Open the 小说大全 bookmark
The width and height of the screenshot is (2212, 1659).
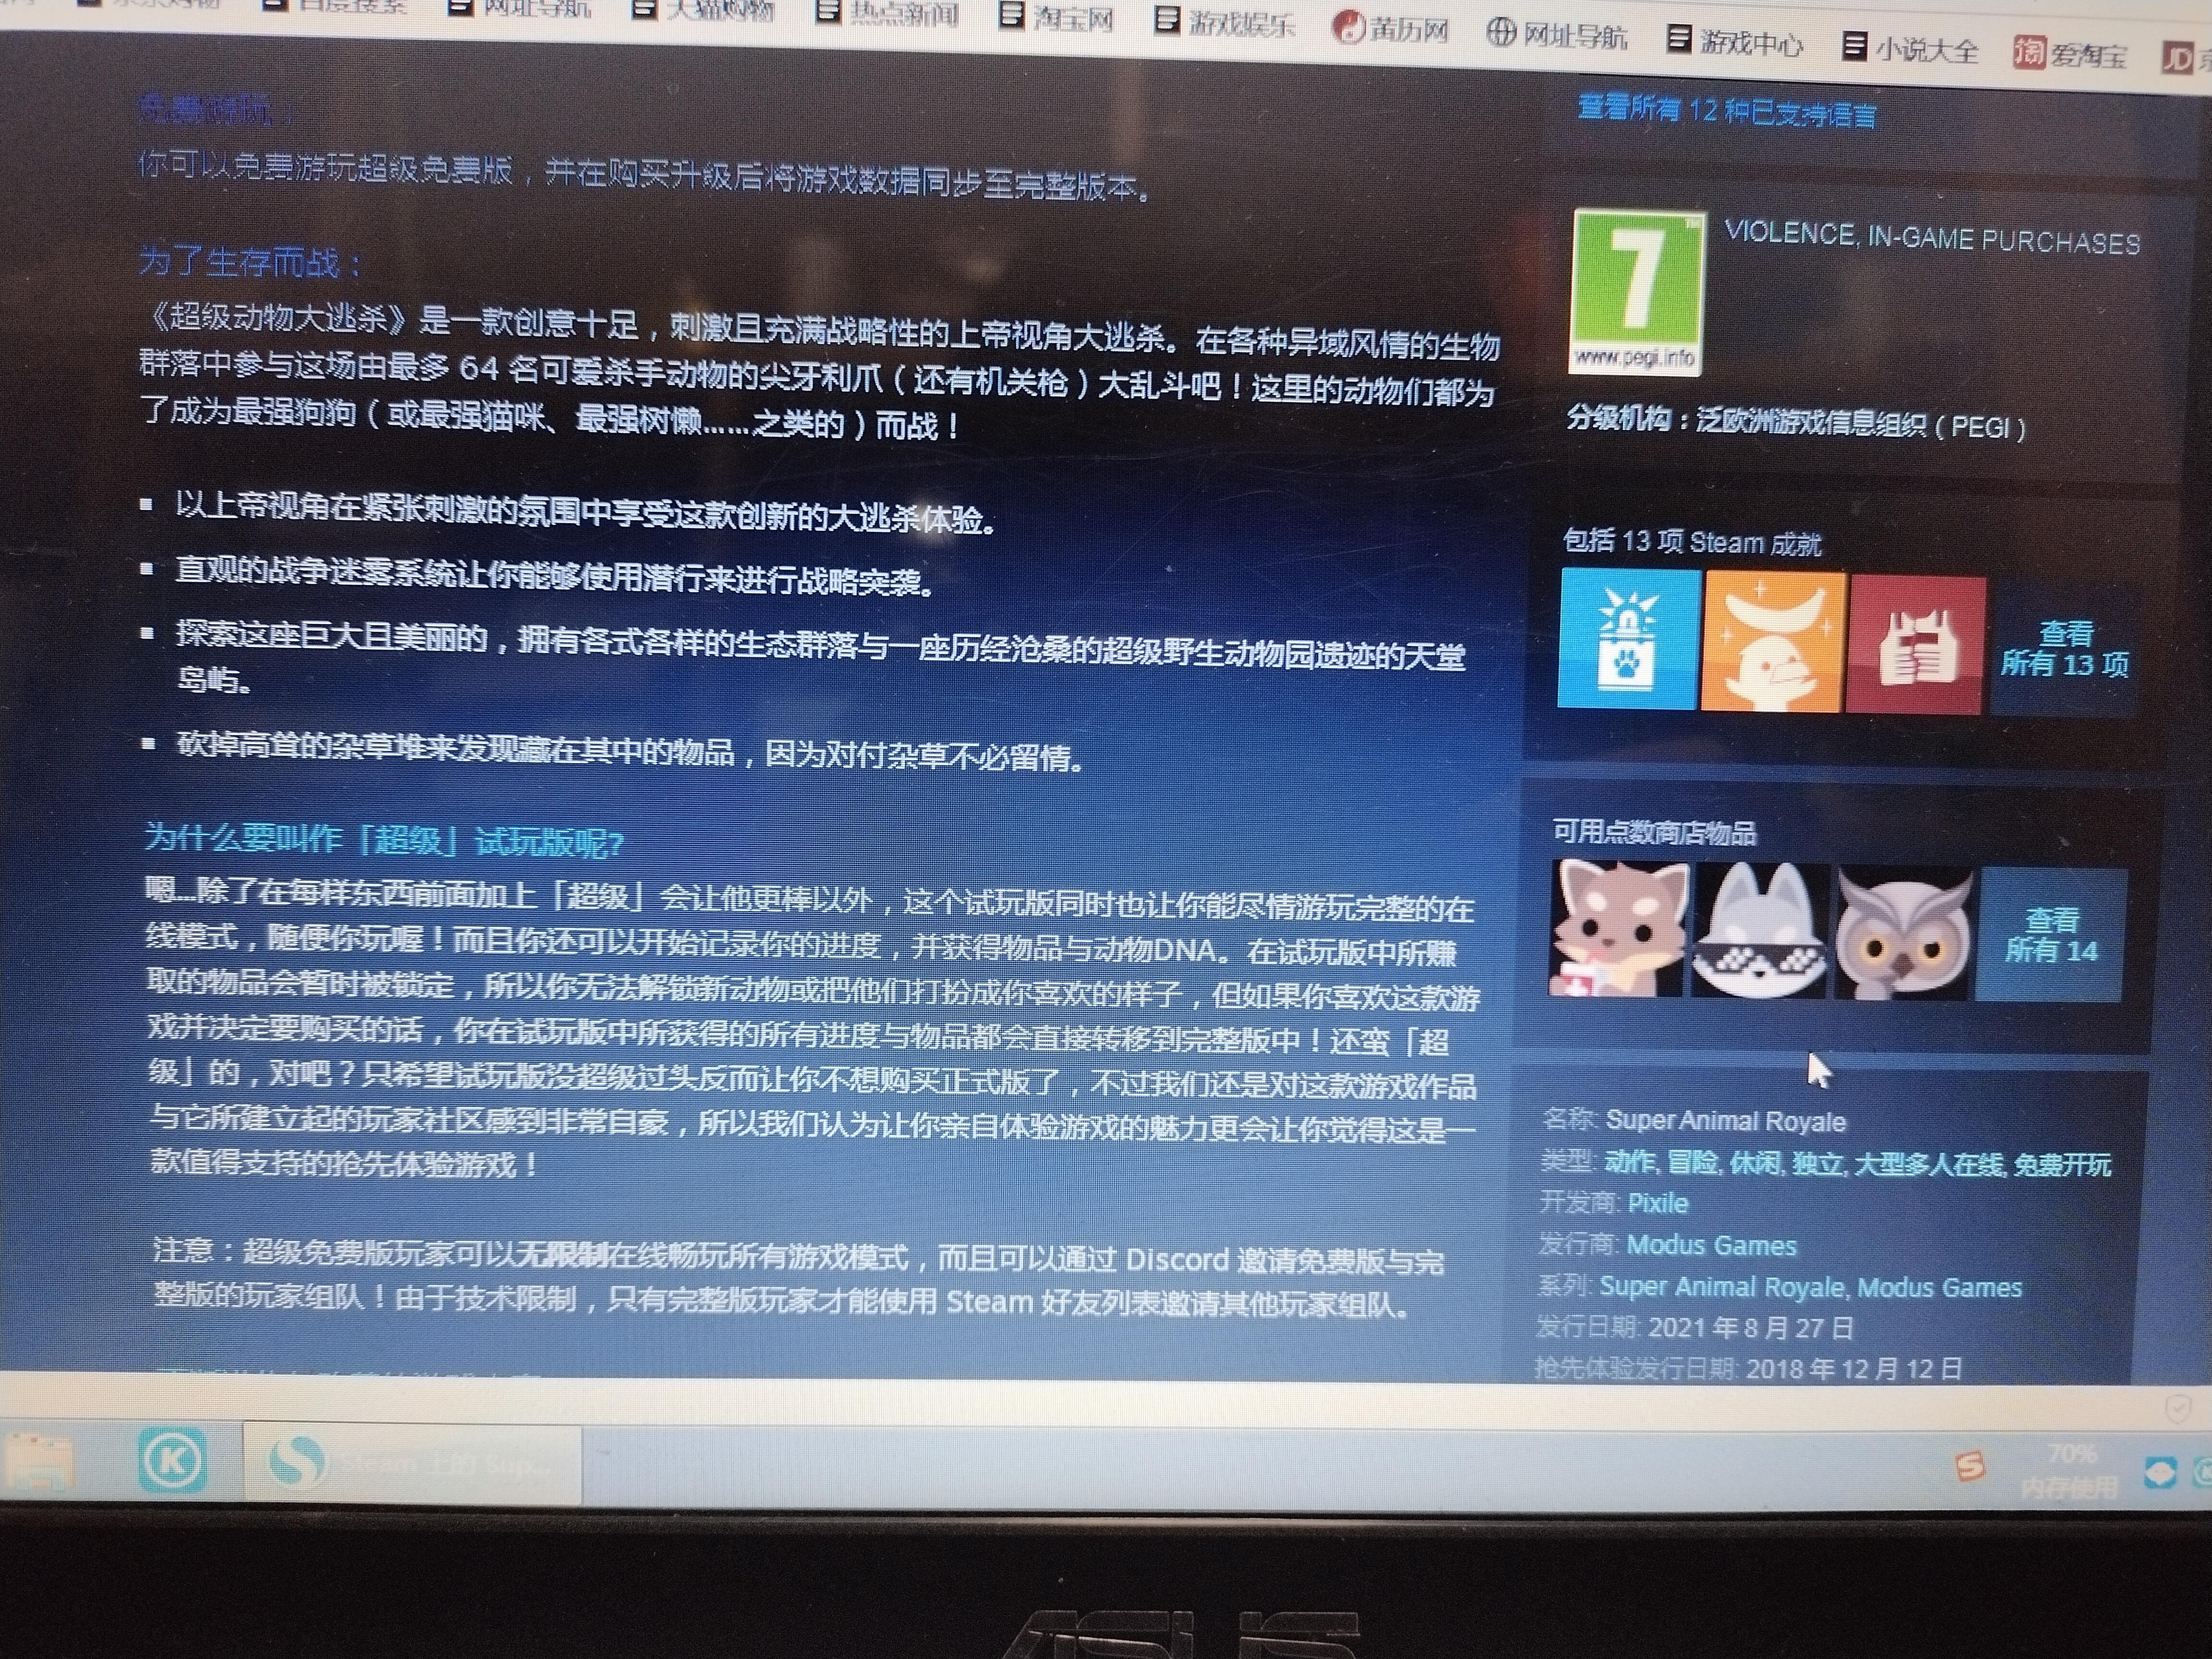(1910, 48)
